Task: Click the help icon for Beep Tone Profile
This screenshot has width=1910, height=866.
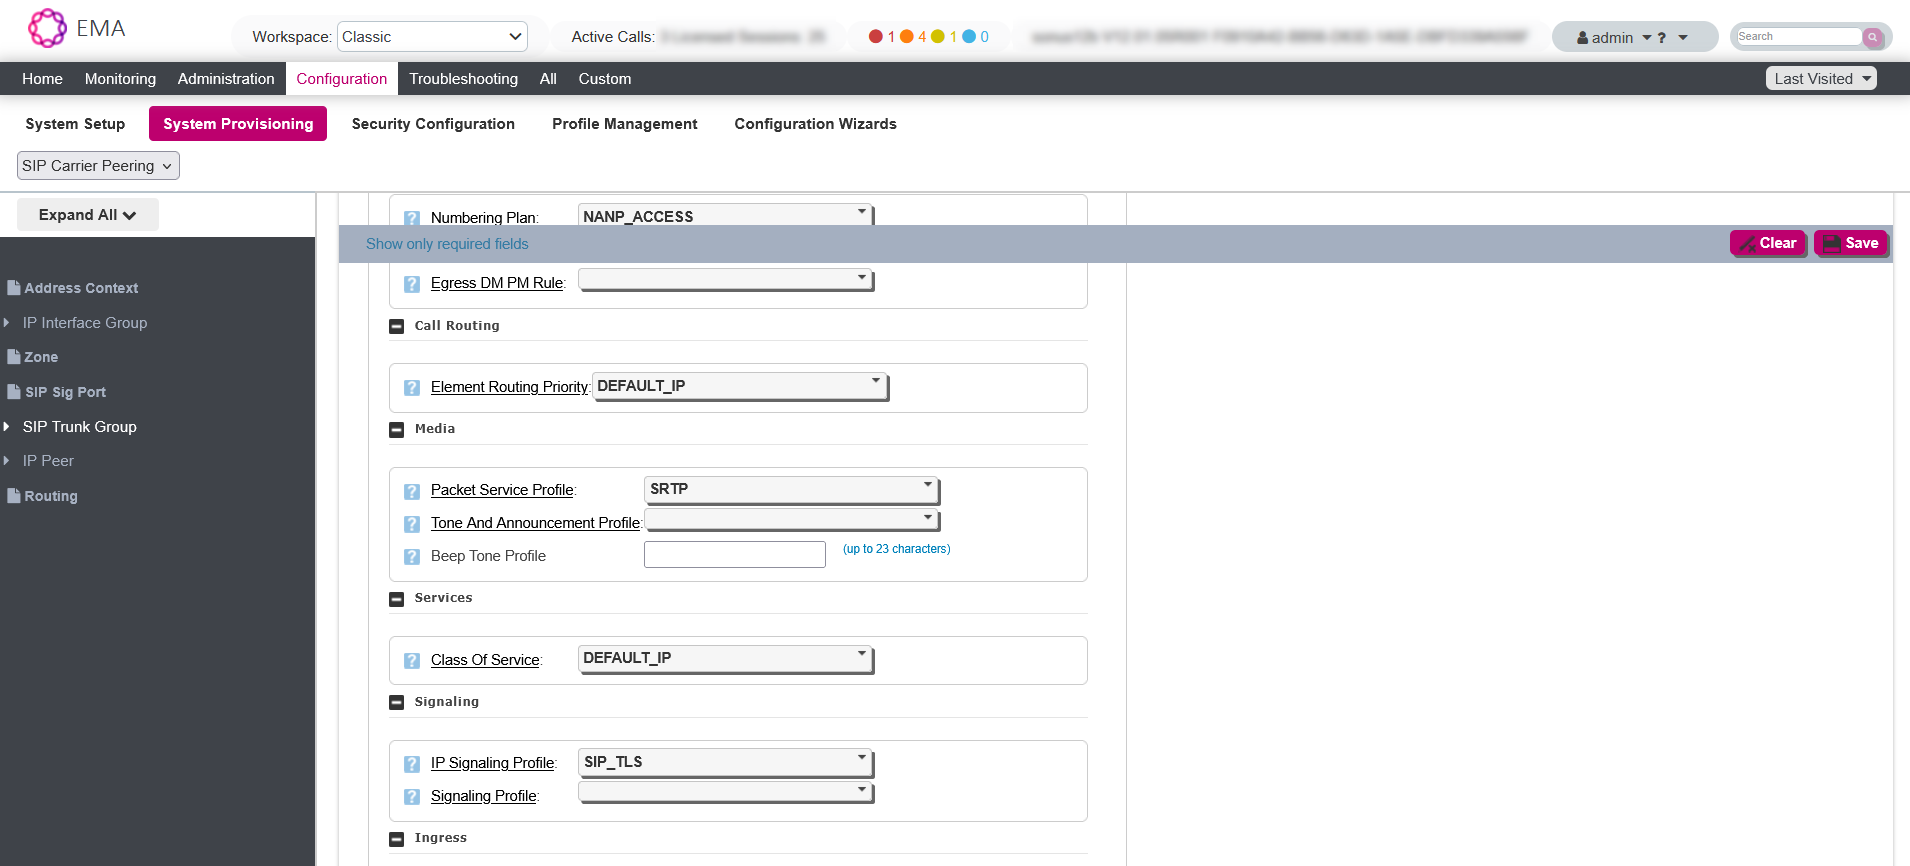Action: (411, 557)
